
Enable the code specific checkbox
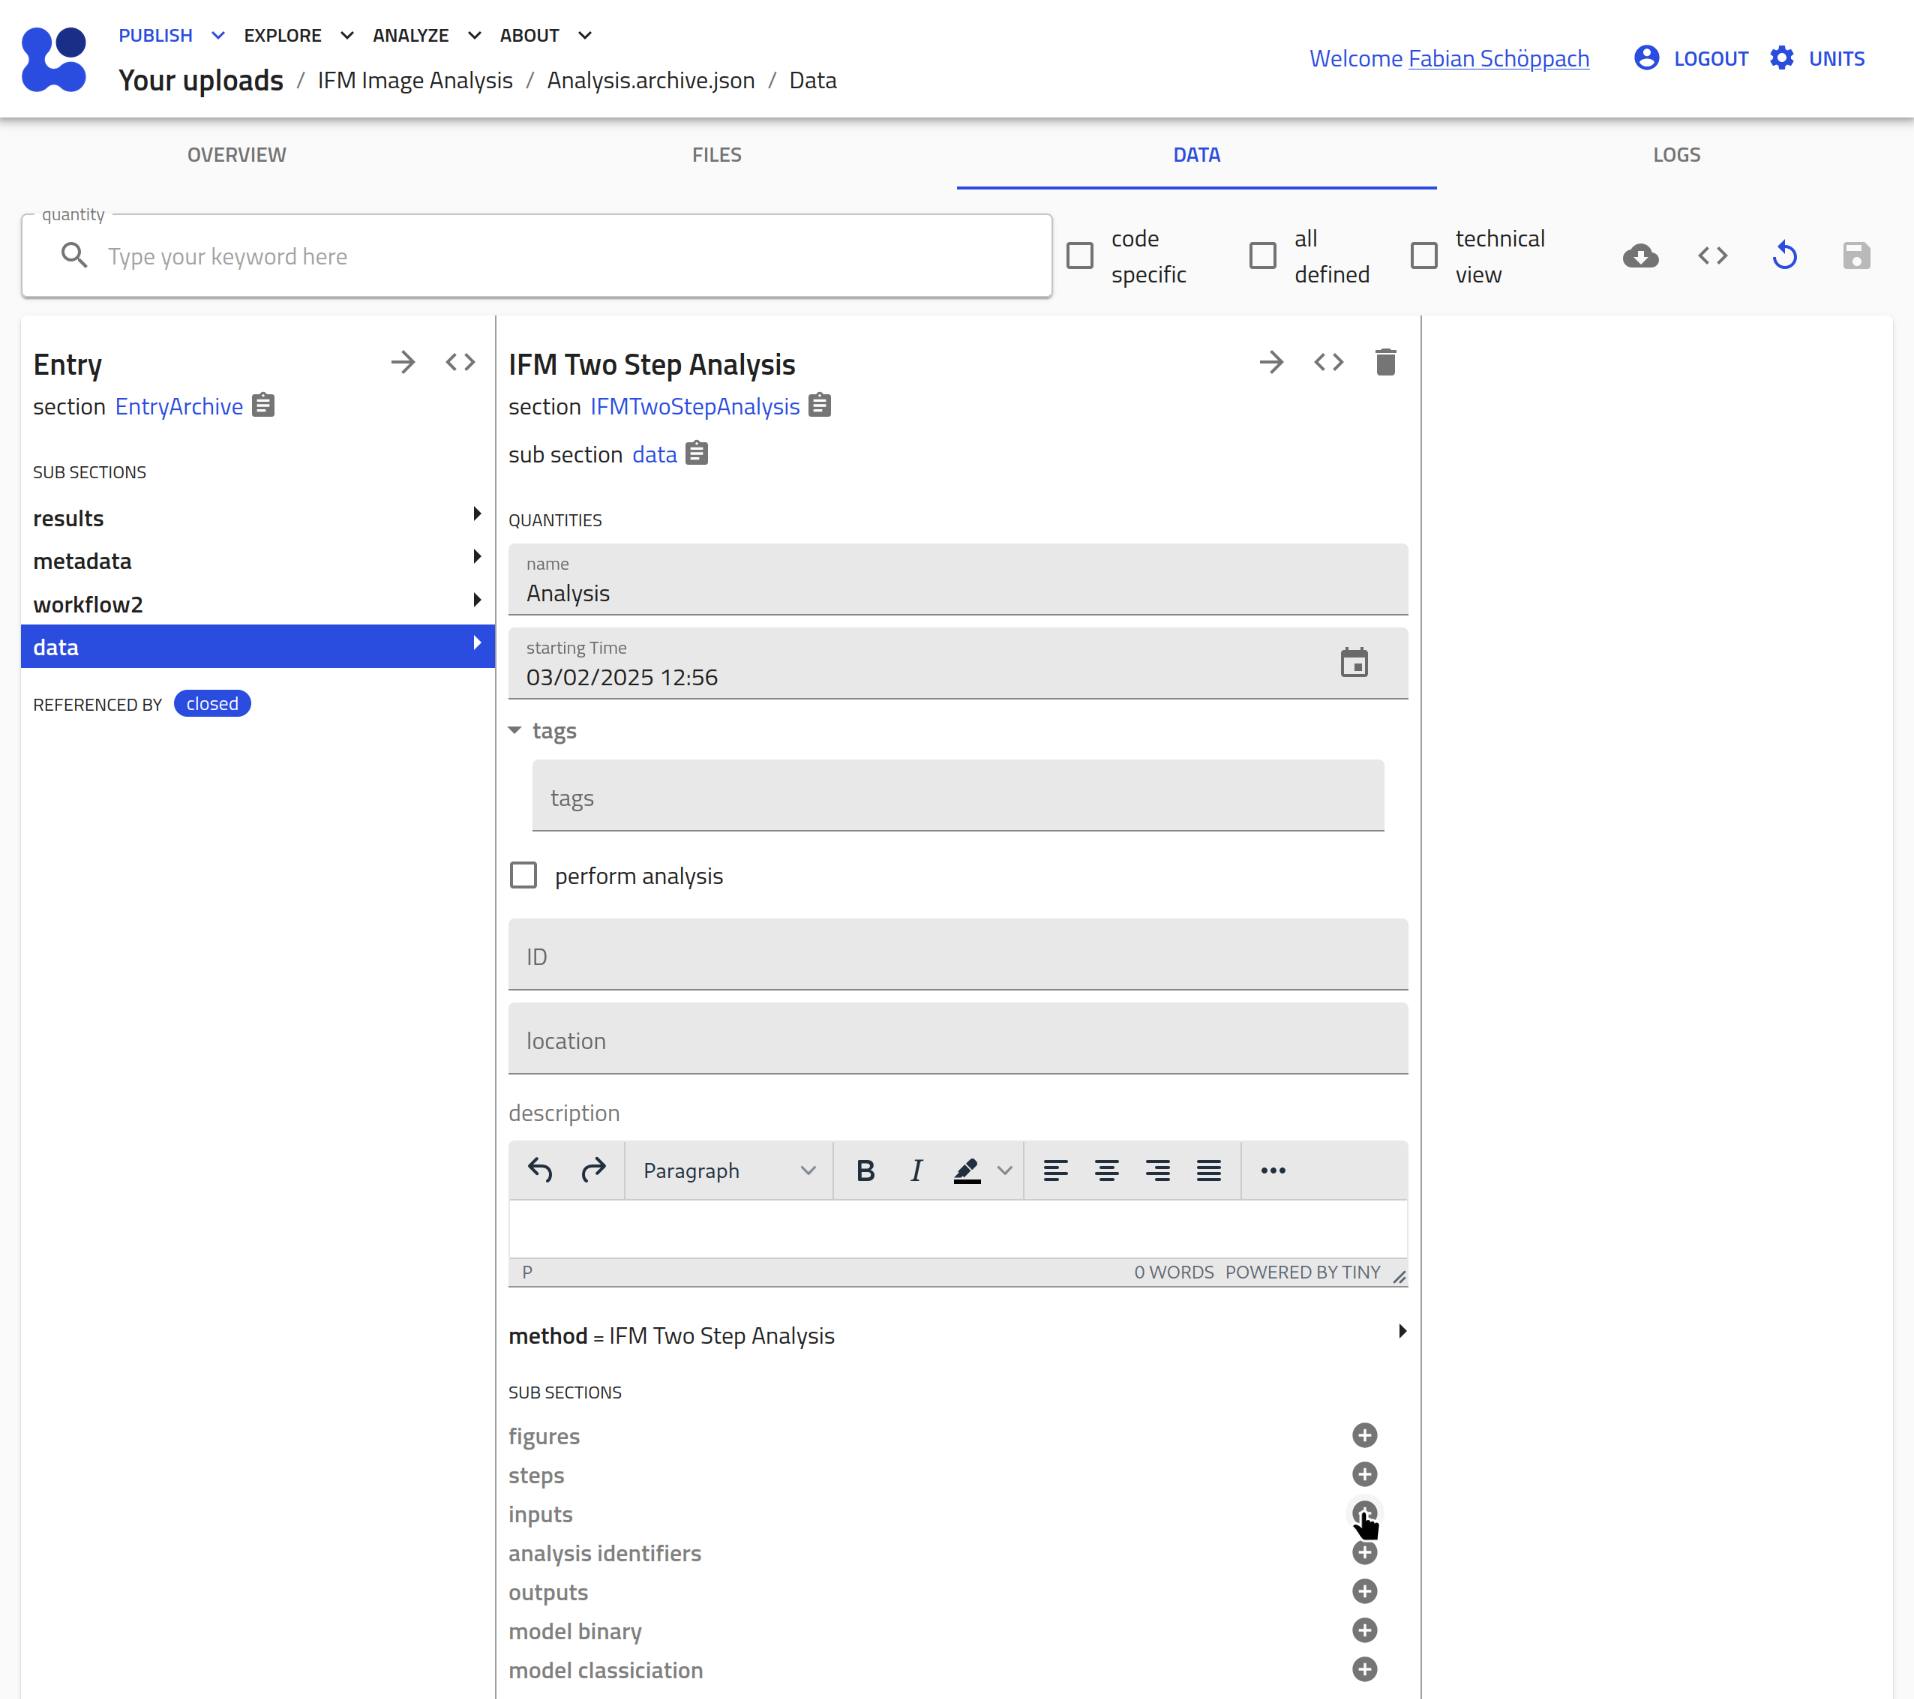point(1080,256)
